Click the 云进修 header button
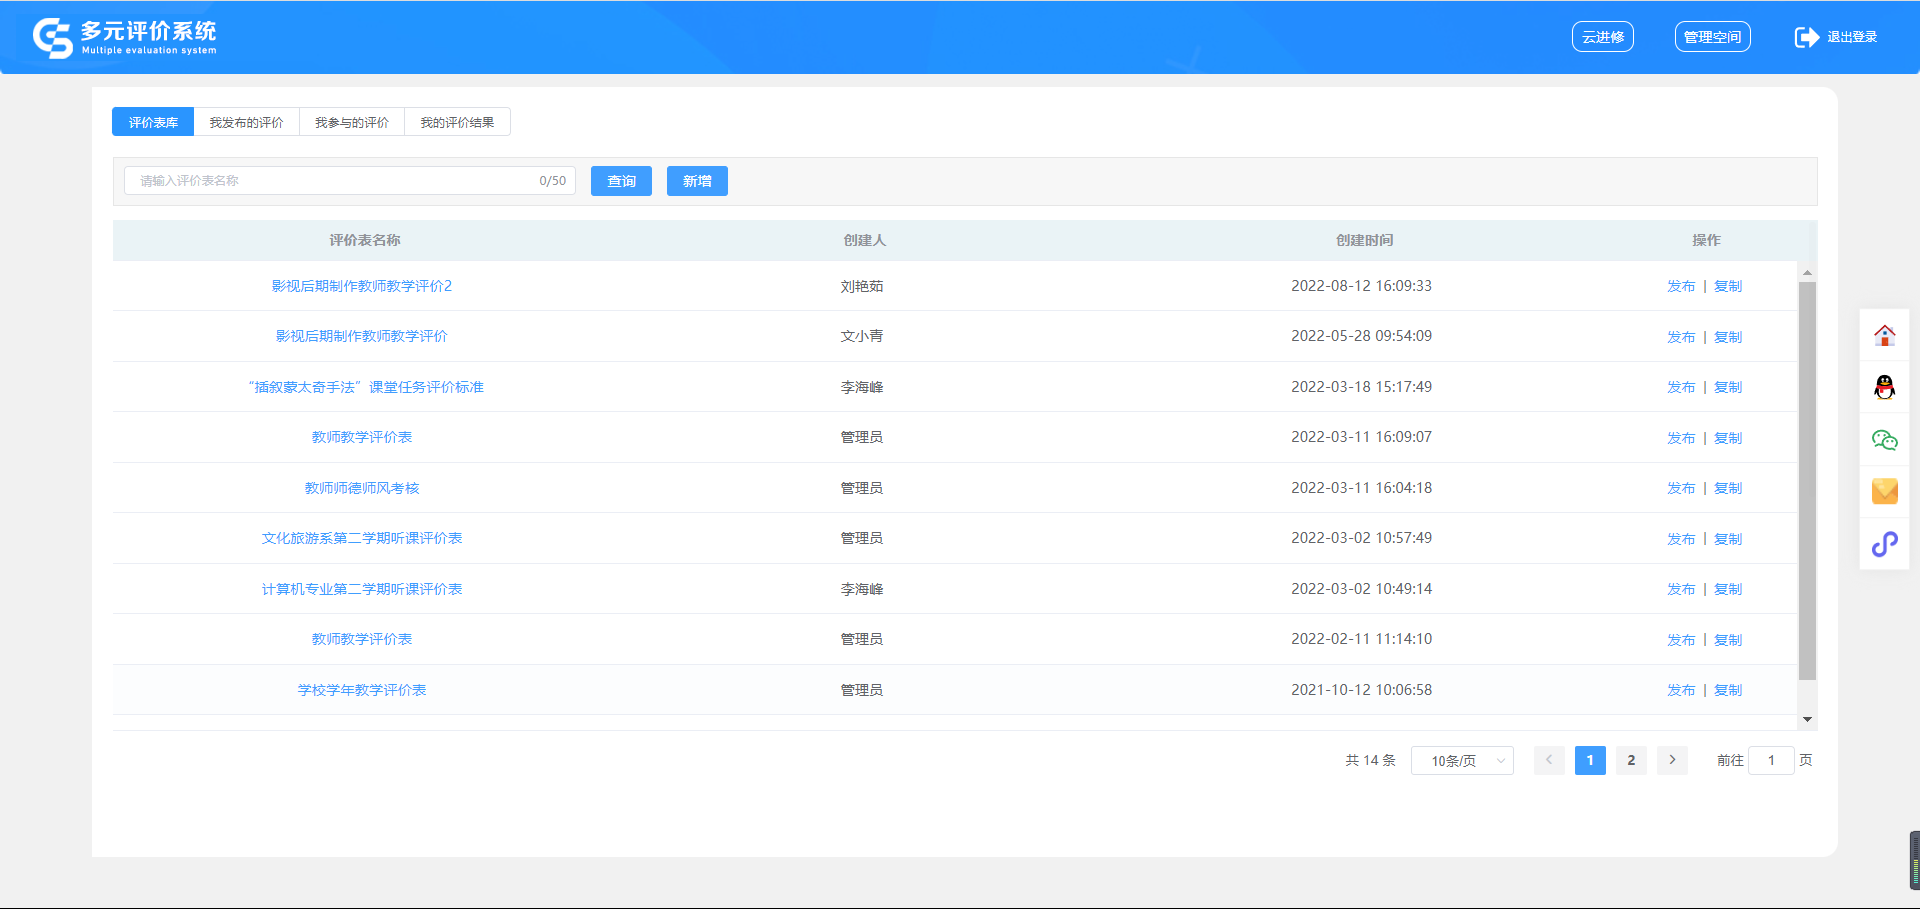Screen dimensions: 1920x909 1602,37
